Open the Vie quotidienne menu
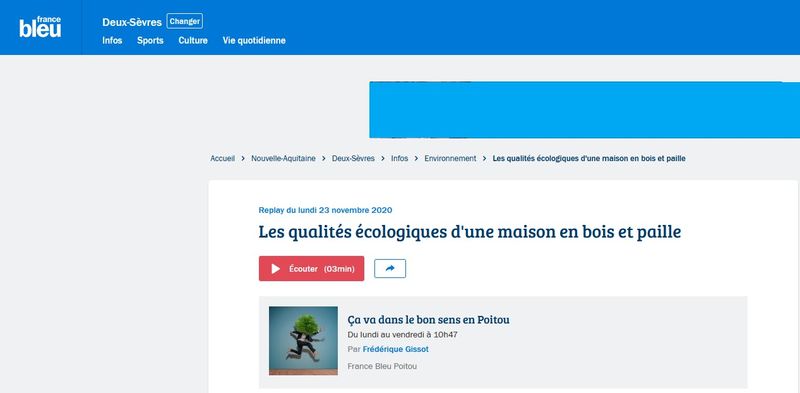 254,40
